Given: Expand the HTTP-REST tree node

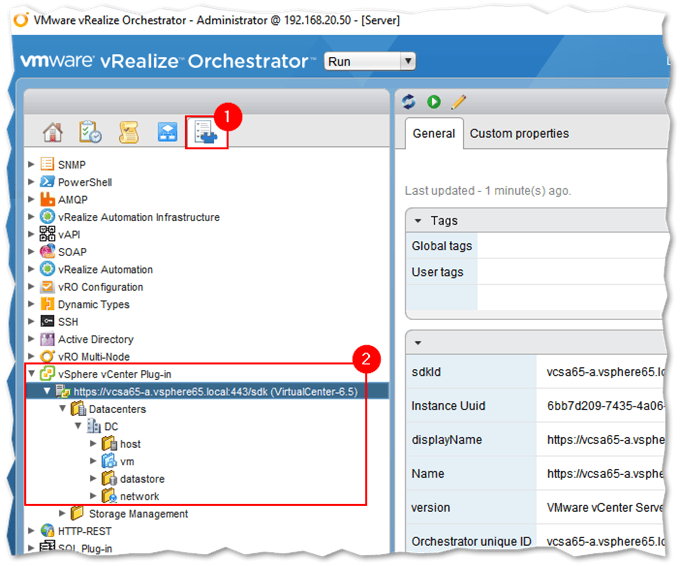Looking at the screenshot, I should (x=31, y=530).
